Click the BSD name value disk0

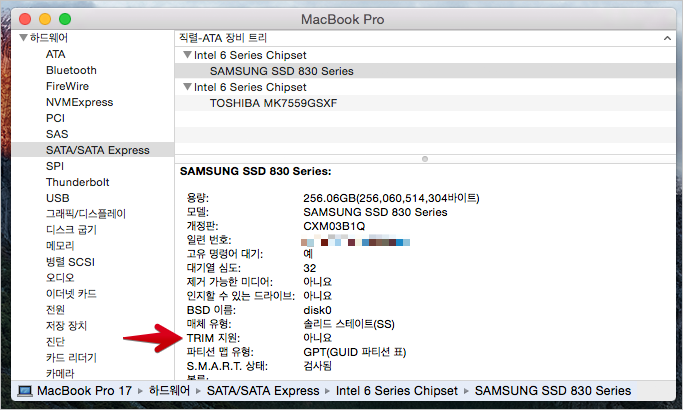(x=317, y=310)
